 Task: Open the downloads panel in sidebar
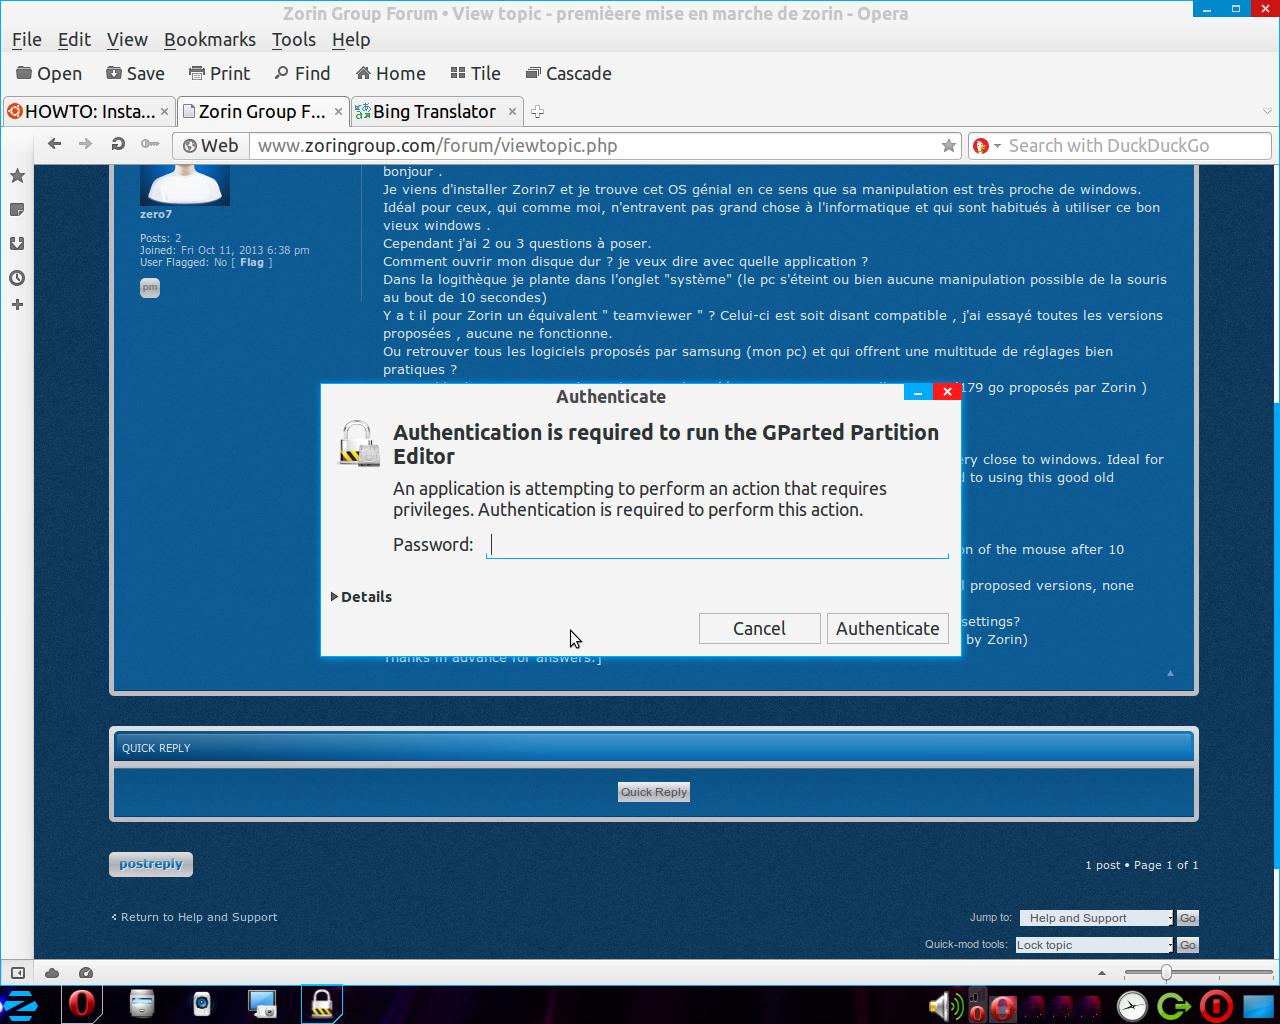(x=17, y=244)
